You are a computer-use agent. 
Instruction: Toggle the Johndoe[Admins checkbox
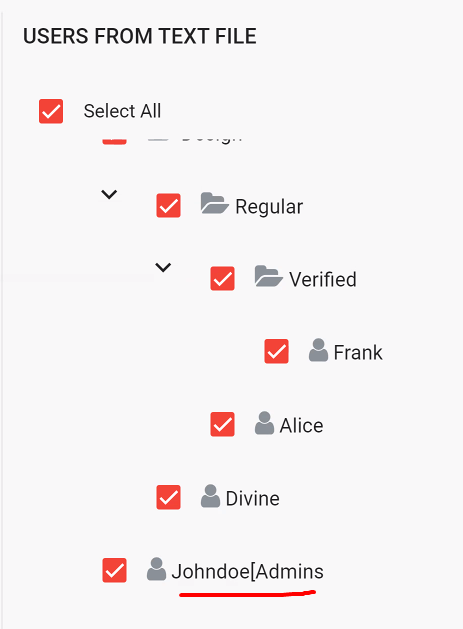tap(114, 570)
